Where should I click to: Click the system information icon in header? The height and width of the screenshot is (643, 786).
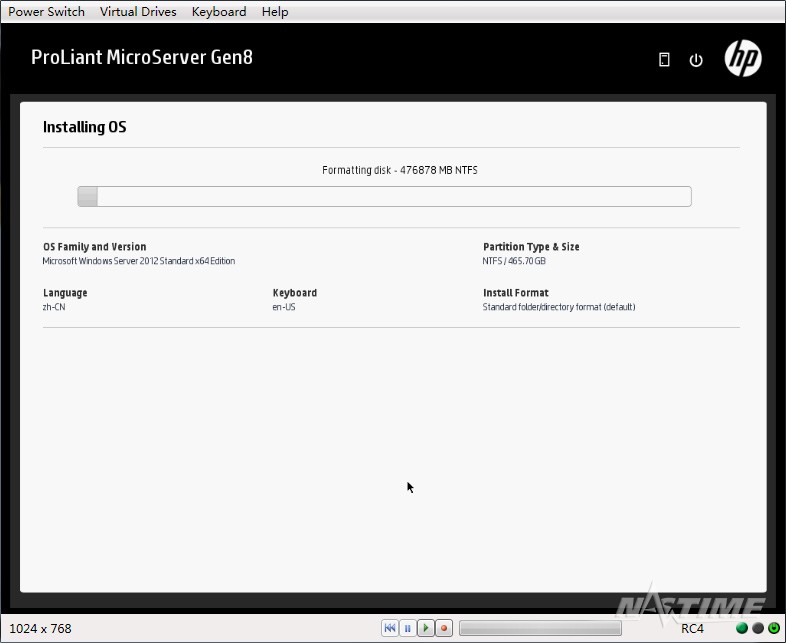[664, 60]
